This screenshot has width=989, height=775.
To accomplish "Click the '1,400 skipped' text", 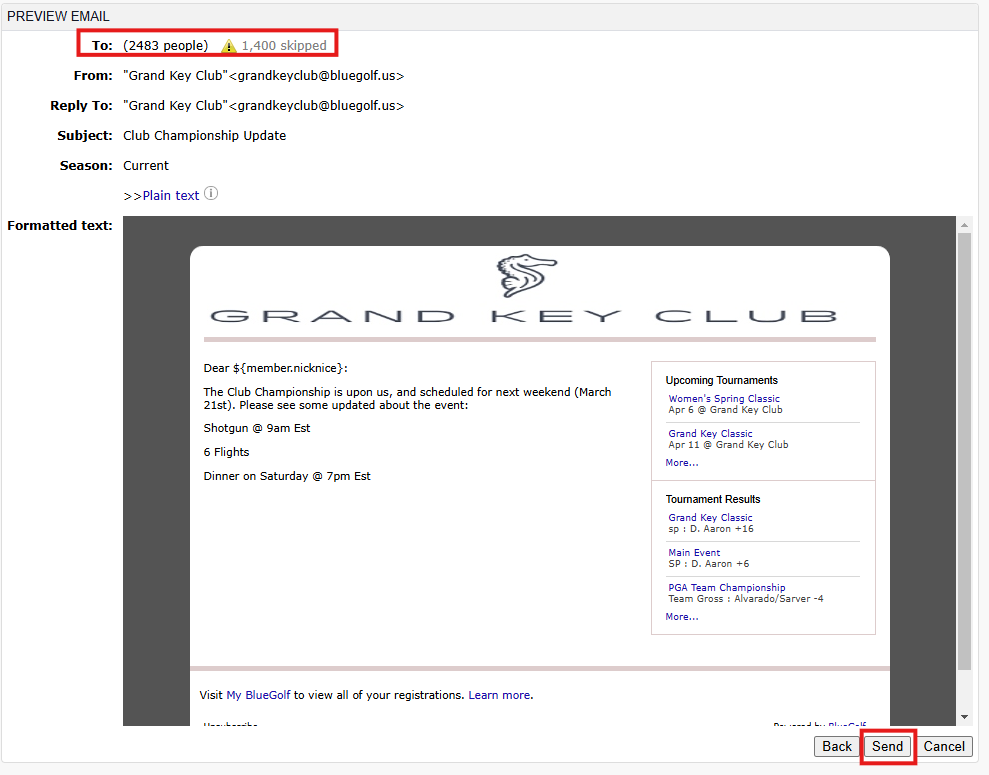I will coord(284,46).
